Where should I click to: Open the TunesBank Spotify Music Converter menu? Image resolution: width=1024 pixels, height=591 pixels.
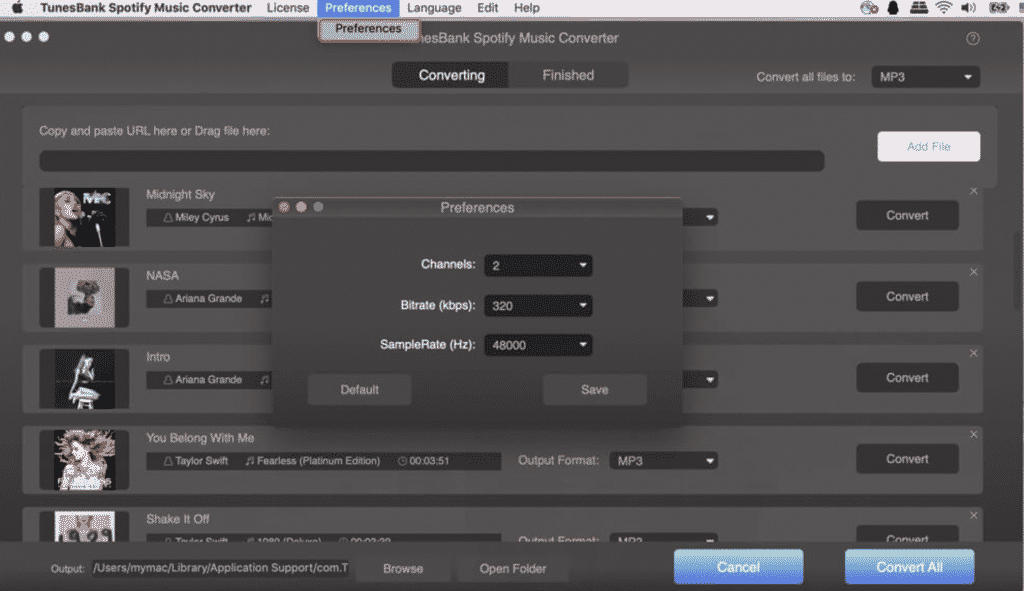(x=146, y=8)
